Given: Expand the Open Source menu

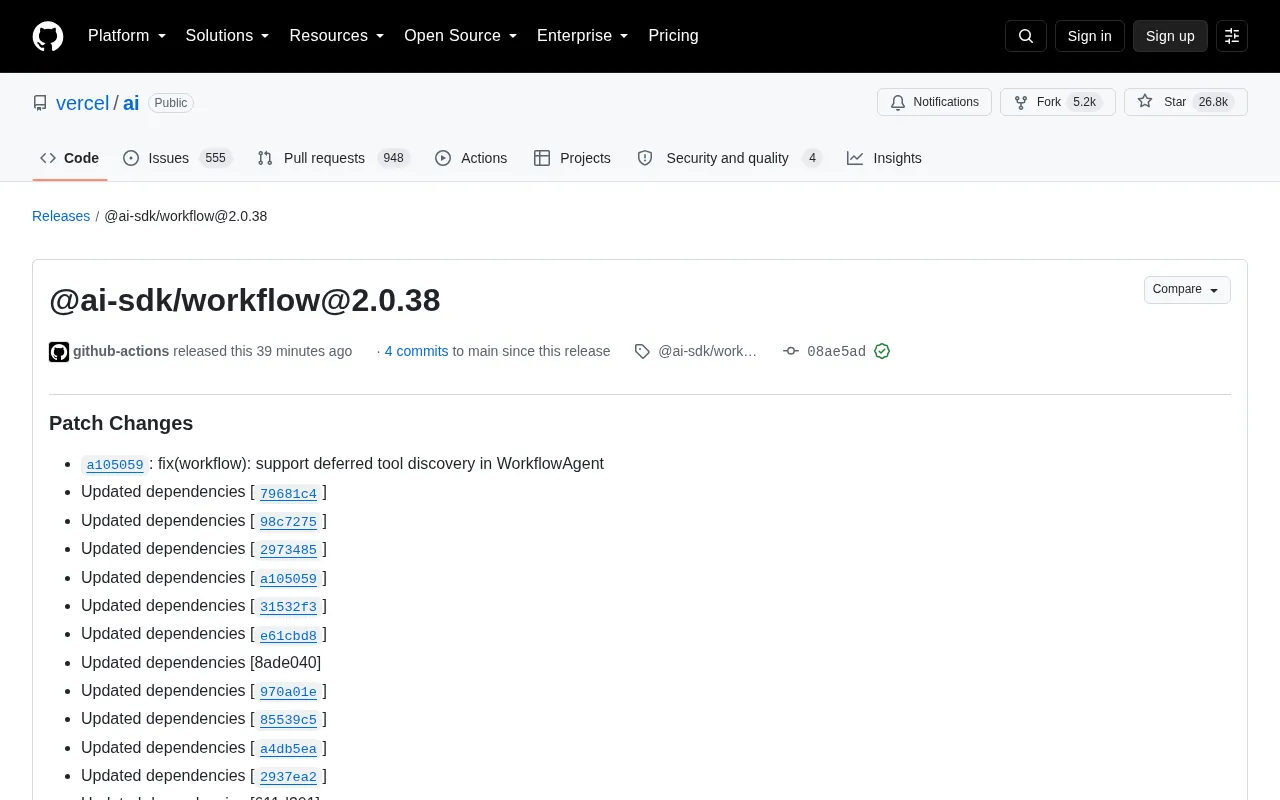Looking at the screenshot, I should pyautogui.click(x=461, y=36).
